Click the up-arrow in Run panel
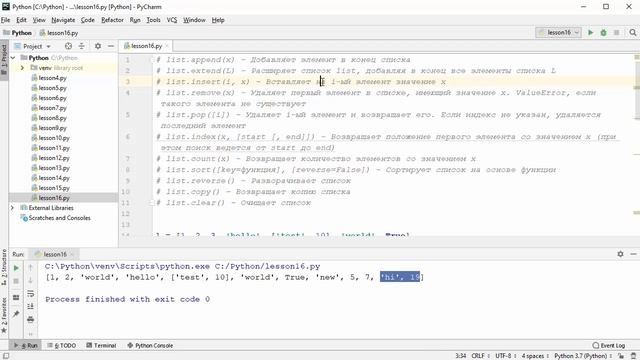This screenshot has height=360, width=640. point(31,268)
